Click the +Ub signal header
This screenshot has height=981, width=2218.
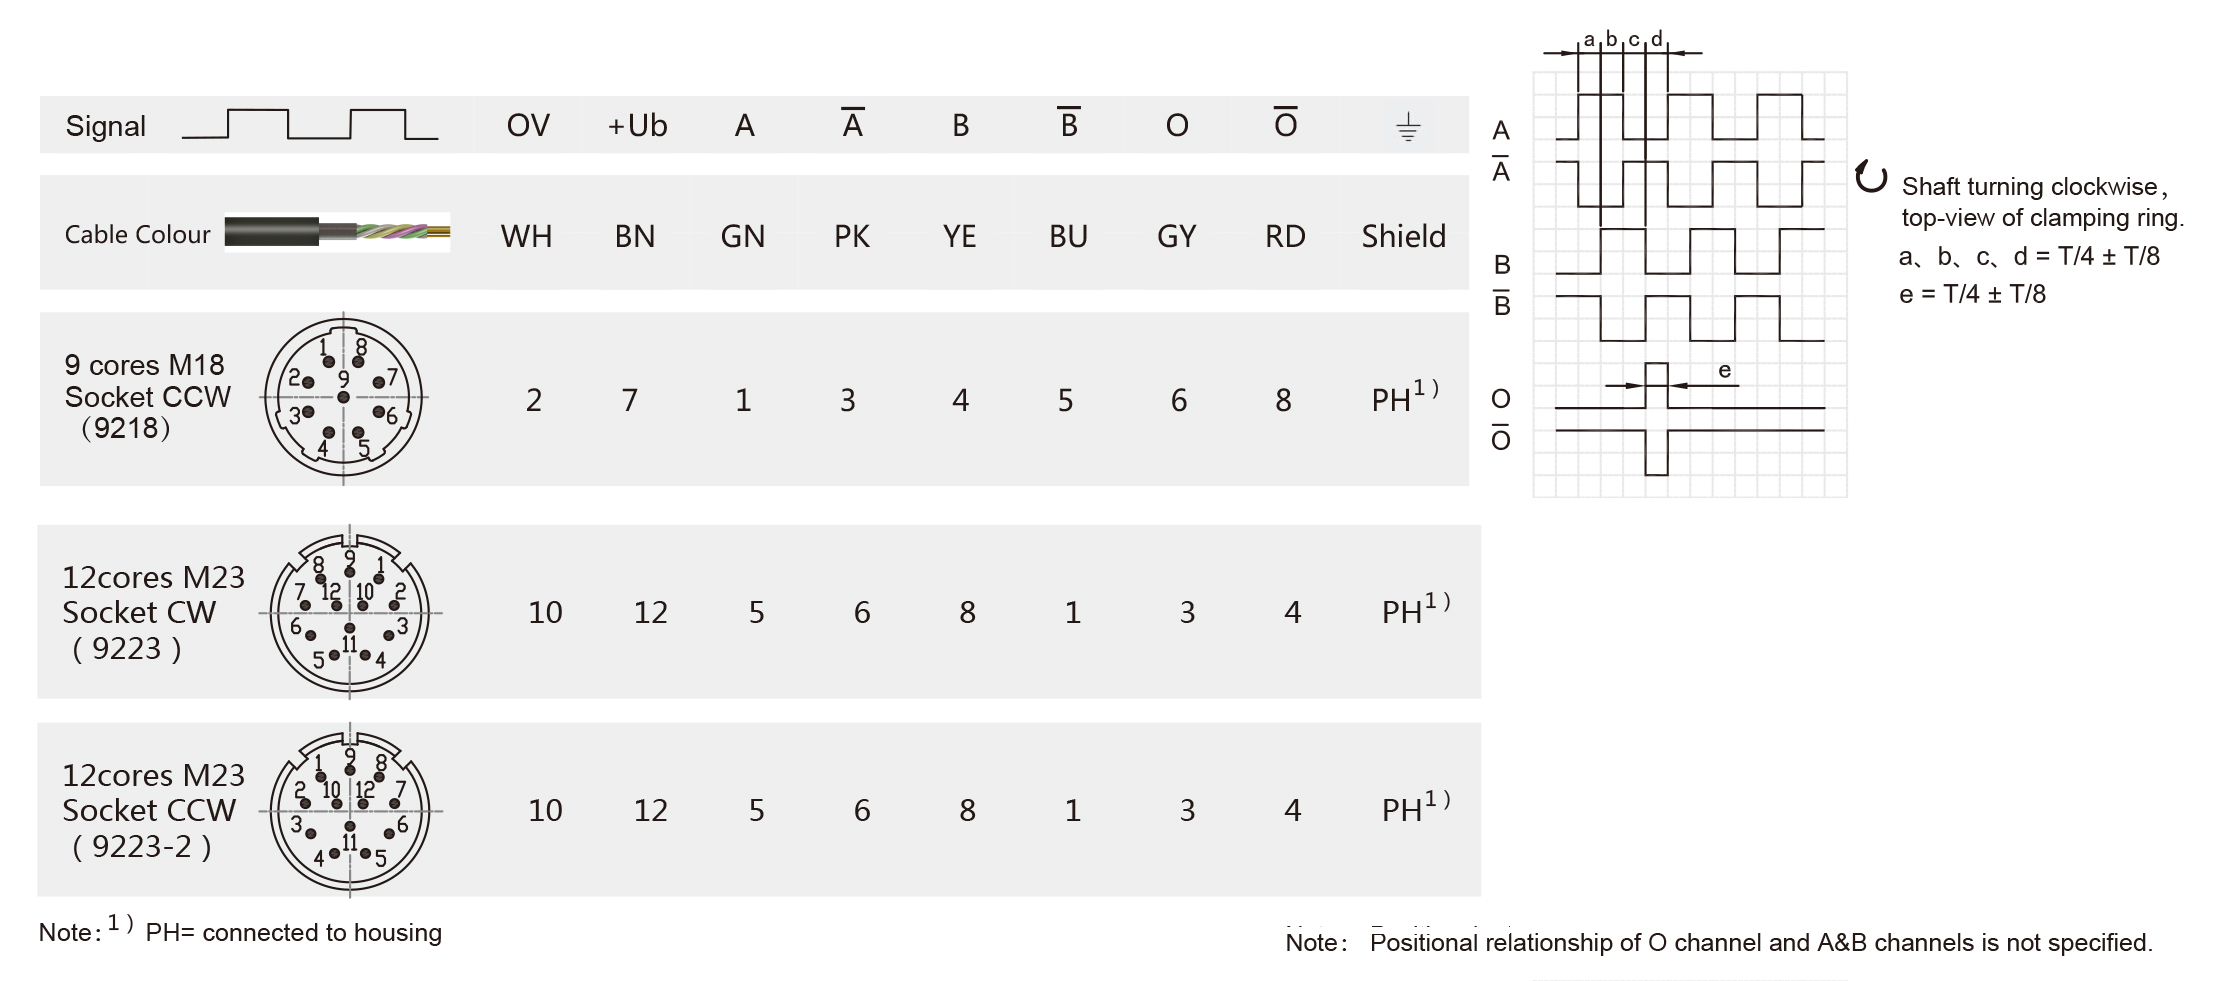(x=637, y=125)
